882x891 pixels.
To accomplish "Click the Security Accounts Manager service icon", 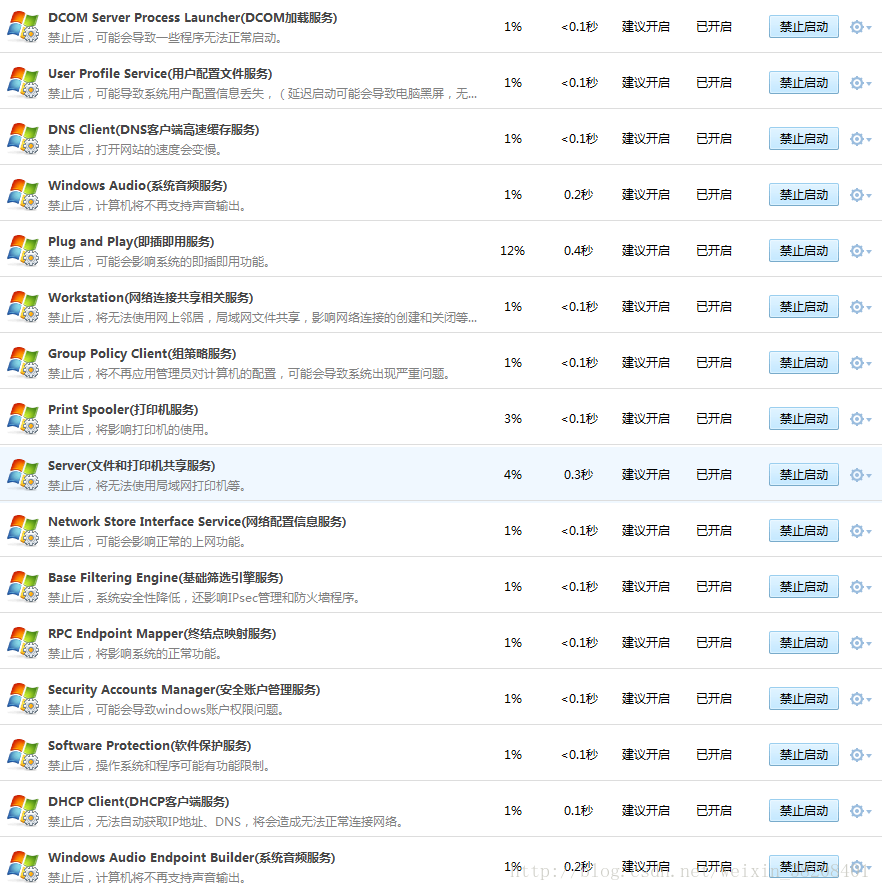I will 23,699.
